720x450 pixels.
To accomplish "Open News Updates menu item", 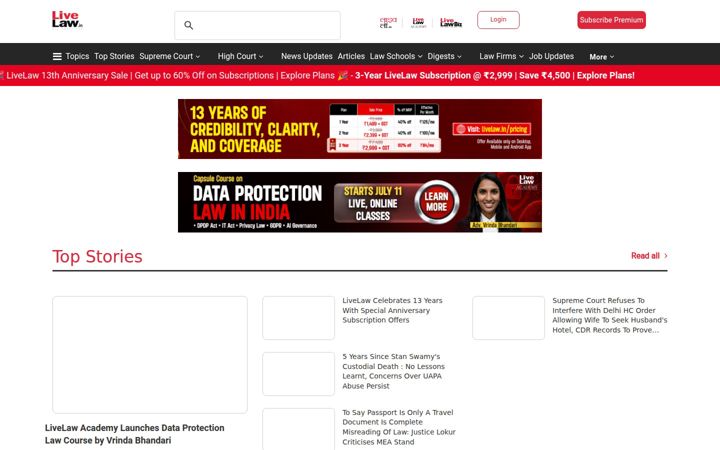I will click(x=307, y=56).
